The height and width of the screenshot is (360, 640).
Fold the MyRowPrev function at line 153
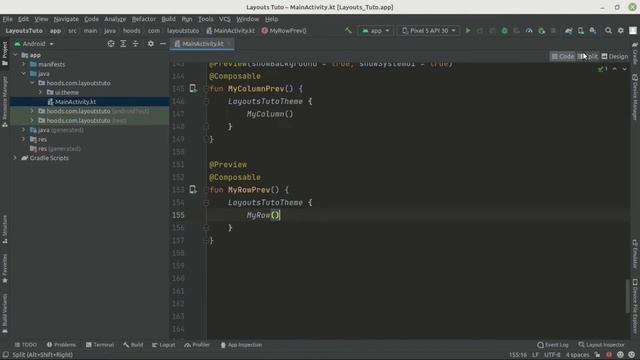tap(206, 190)
